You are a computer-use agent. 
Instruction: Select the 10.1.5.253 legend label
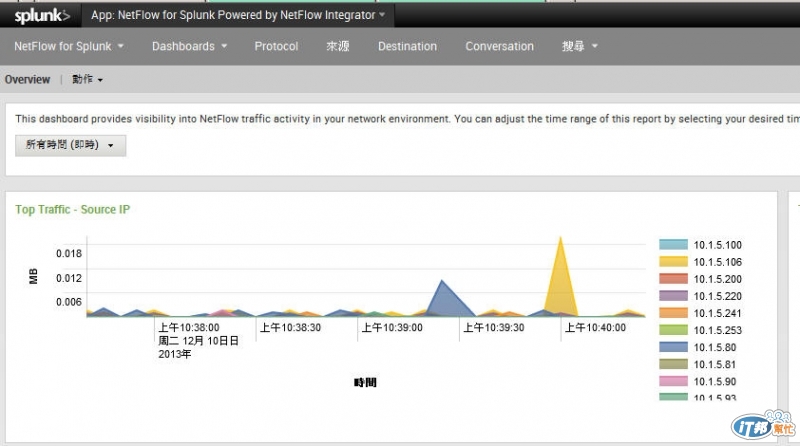(717, 330)
